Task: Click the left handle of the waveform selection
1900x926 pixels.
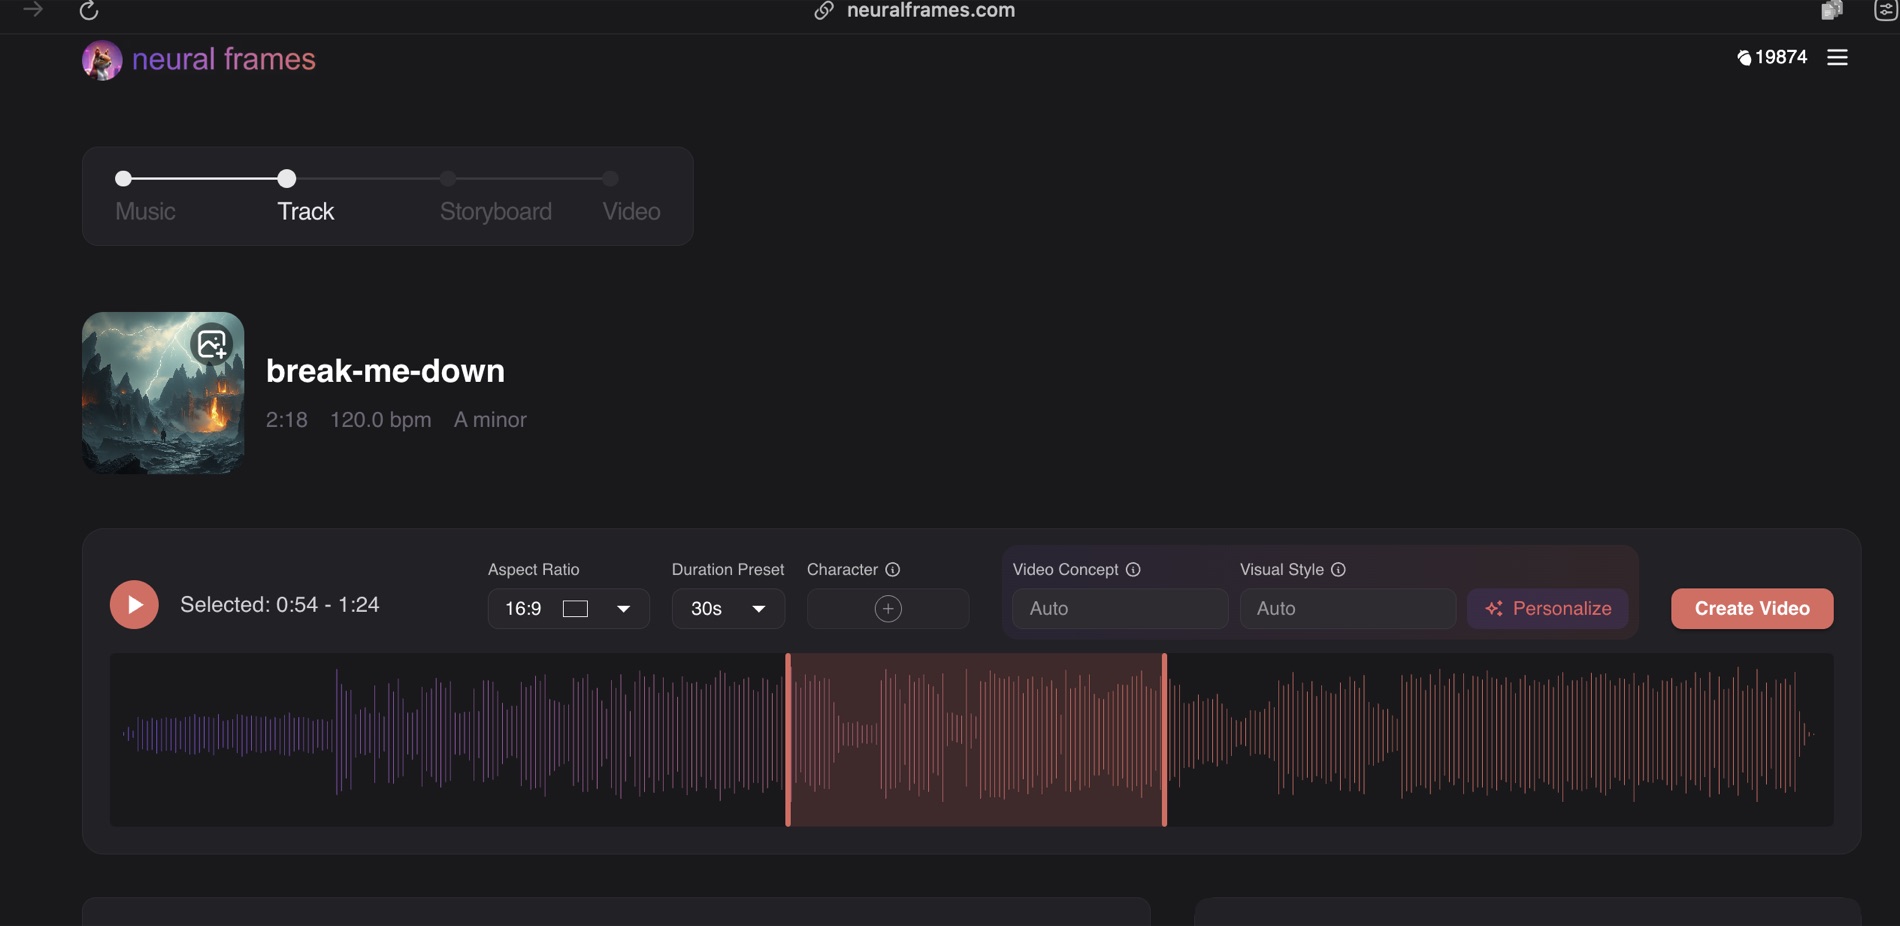Action: click(788, 740)
